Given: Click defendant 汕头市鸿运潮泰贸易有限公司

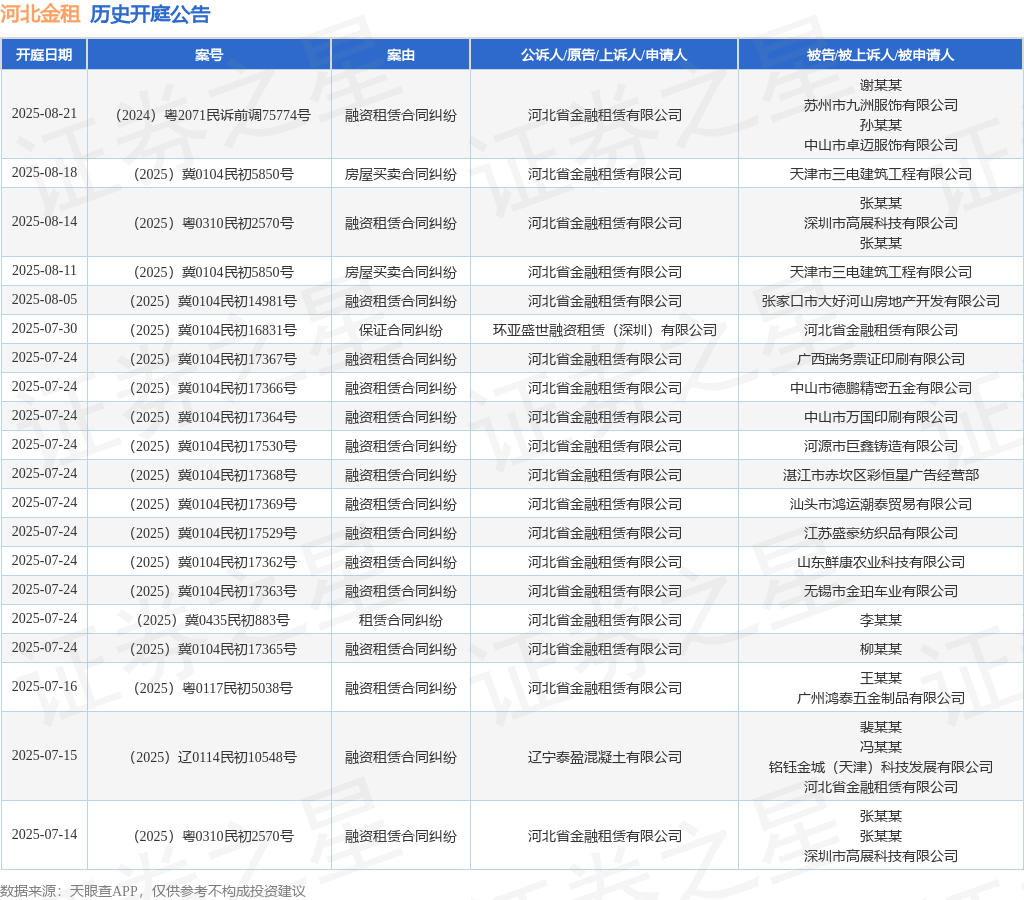Looking at the screenshot, I should [x=880, y=504].
